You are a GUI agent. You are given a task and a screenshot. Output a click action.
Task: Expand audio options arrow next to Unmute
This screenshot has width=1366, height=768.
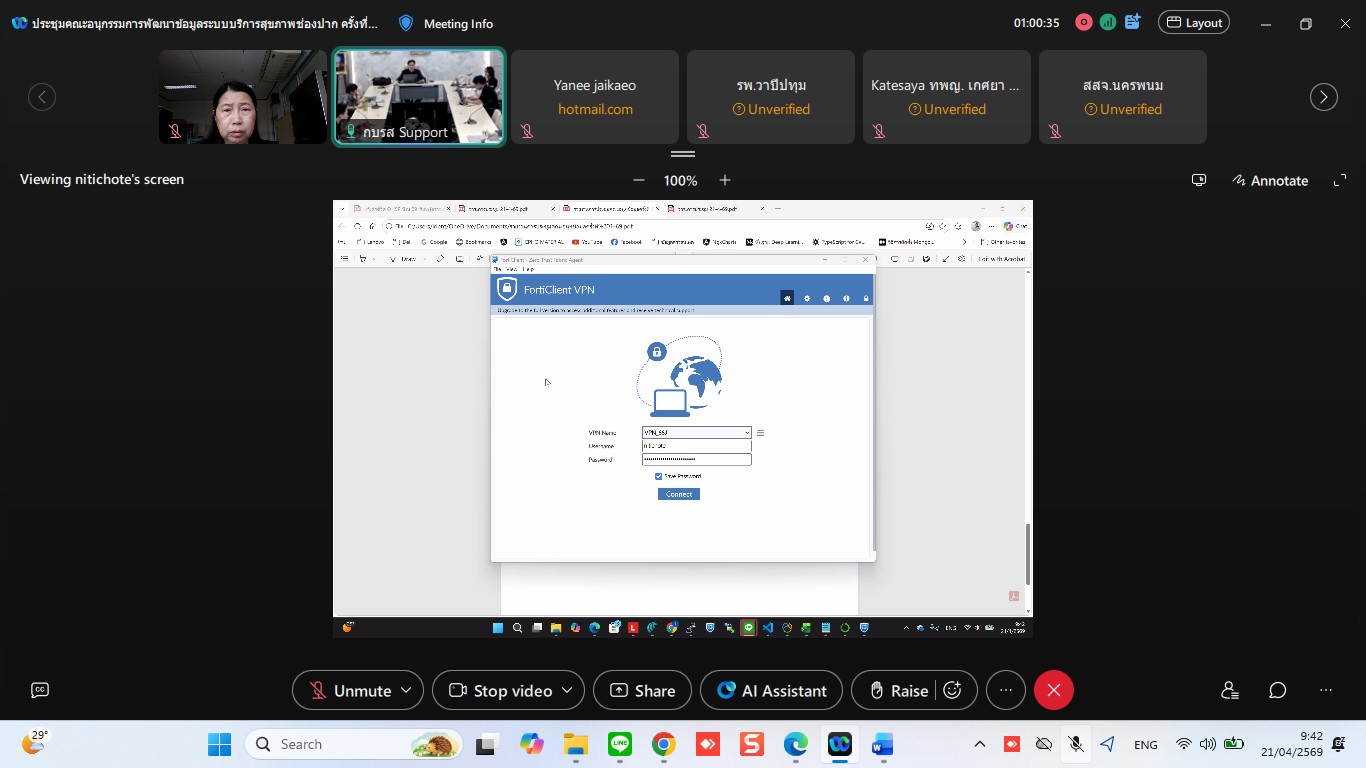point(406,690)
